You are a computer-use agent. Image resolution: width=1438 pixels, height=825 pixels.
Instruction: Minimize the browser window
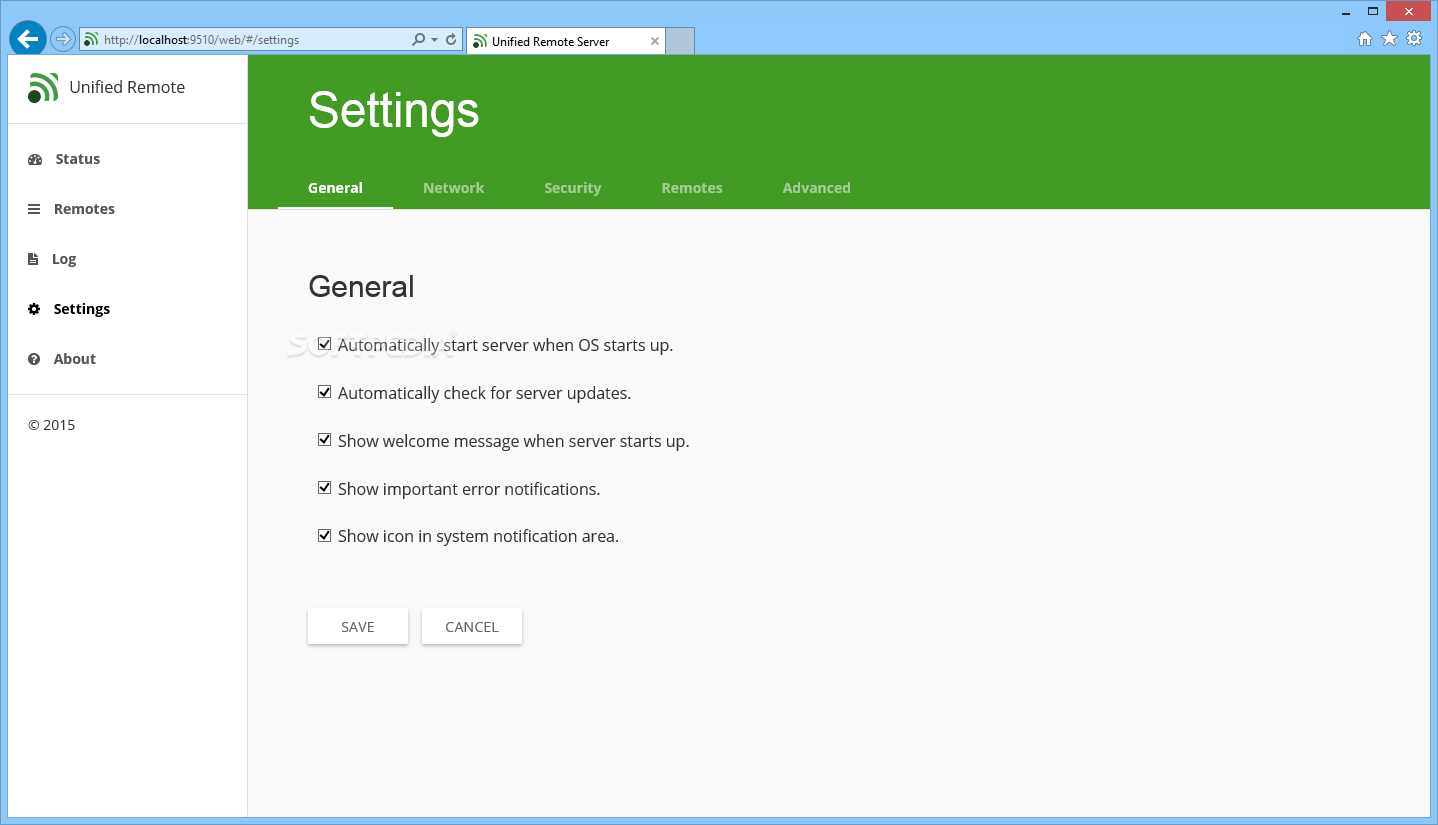[x=1345, y=11]
